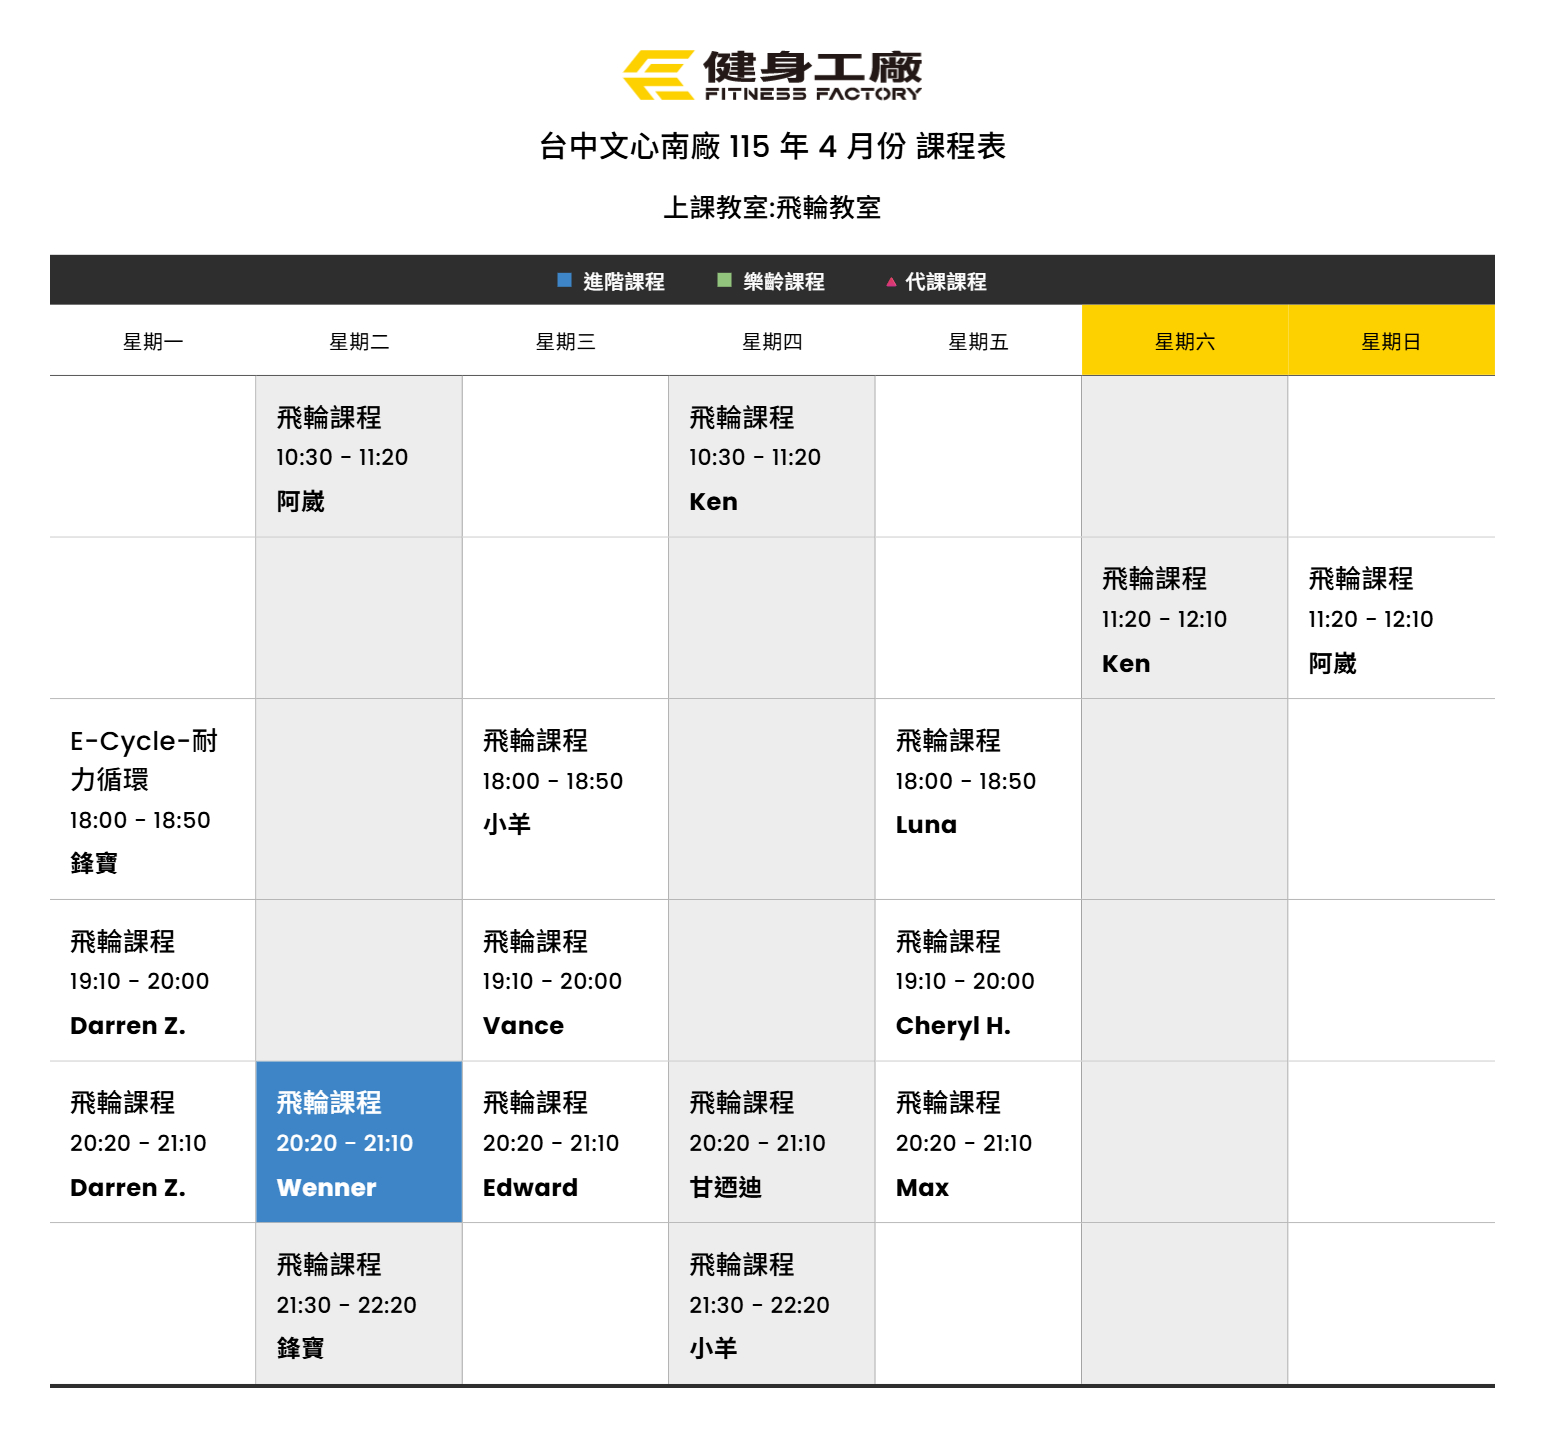
Task: Open Sunday 11:20 class by 阿崴
Action: point(1390,619)
